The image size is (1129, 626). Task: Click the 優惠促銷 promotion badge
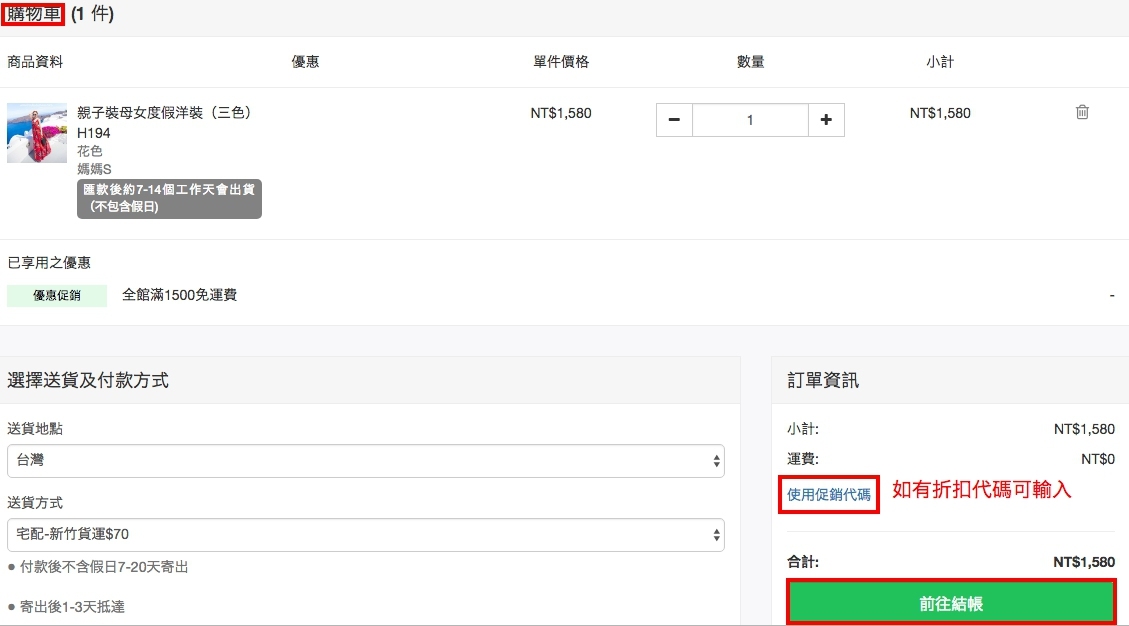57,296
